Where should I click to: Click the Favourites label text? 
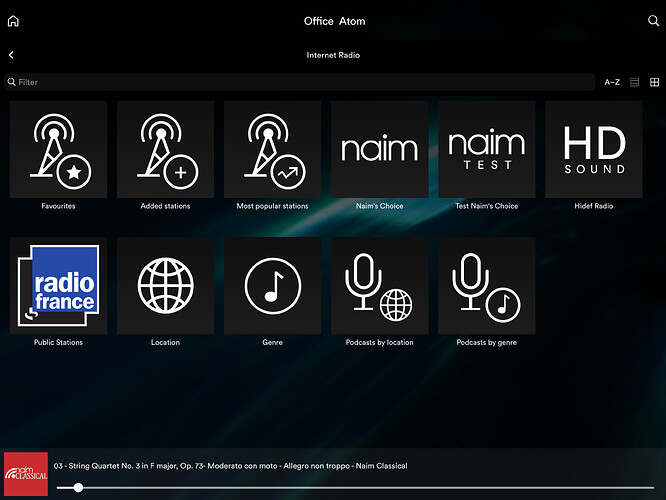pyautogui.click(x=58, y=206)
